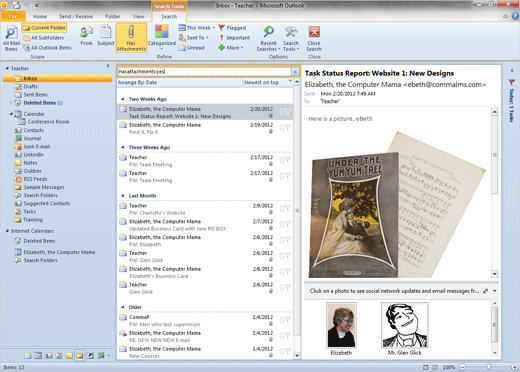Click the Notes navigation icon at bottom
This screenshot has height=372, width=520.
pos(69,356)
